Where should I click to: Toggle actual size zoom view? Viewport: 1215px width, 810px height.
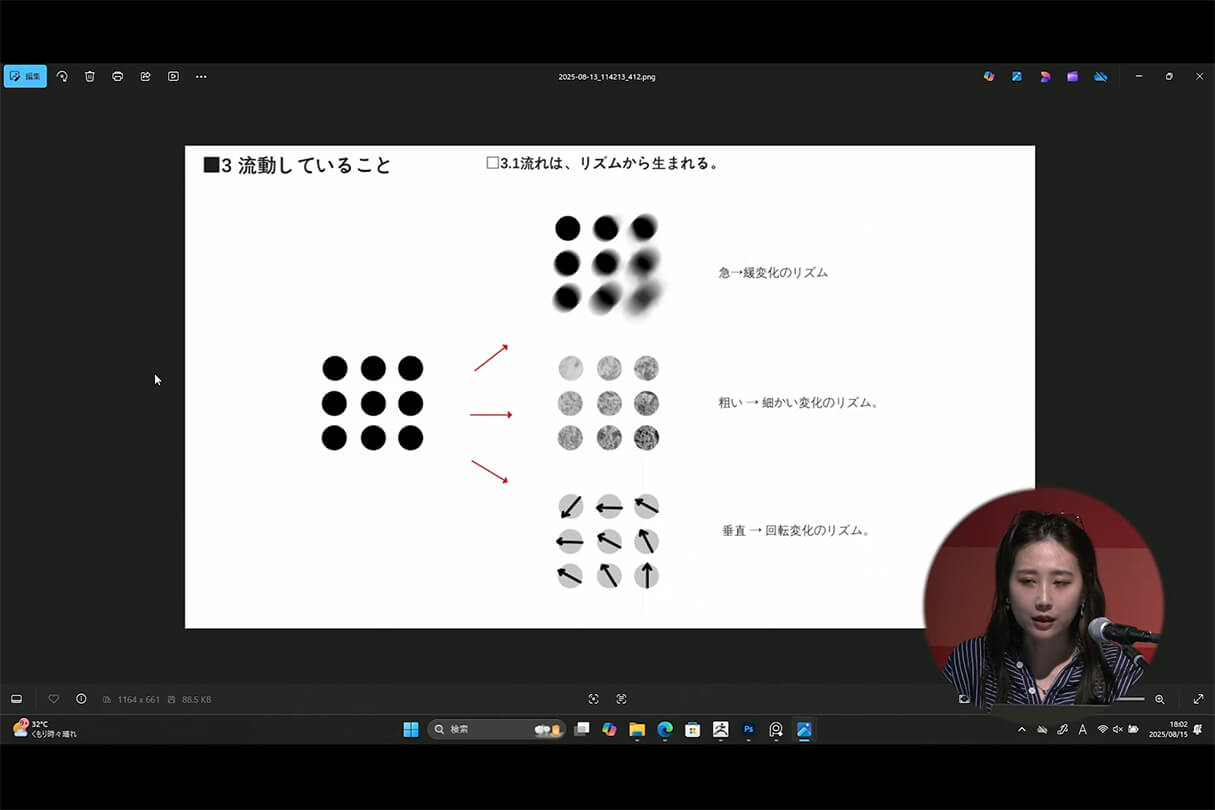621,699
